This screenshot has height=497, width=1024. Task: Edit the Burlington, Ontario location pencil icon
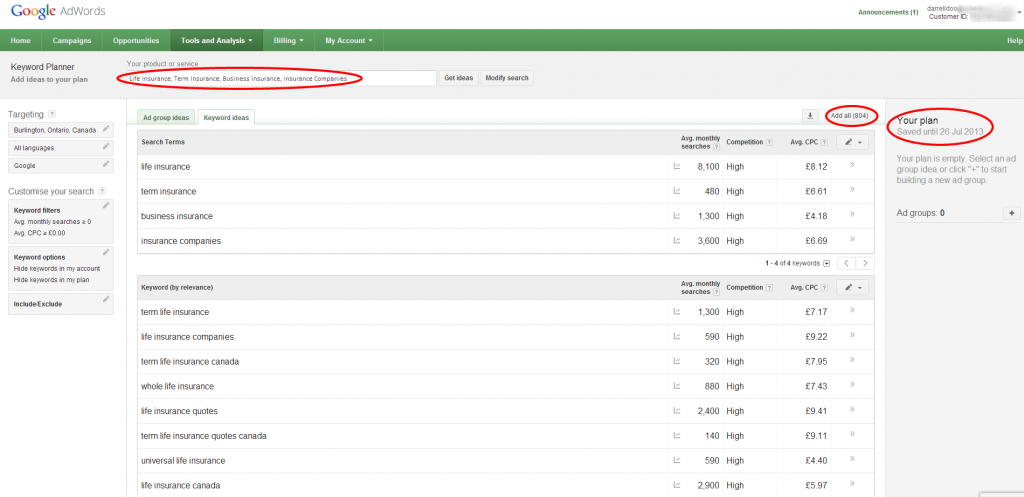pos(106,129)
